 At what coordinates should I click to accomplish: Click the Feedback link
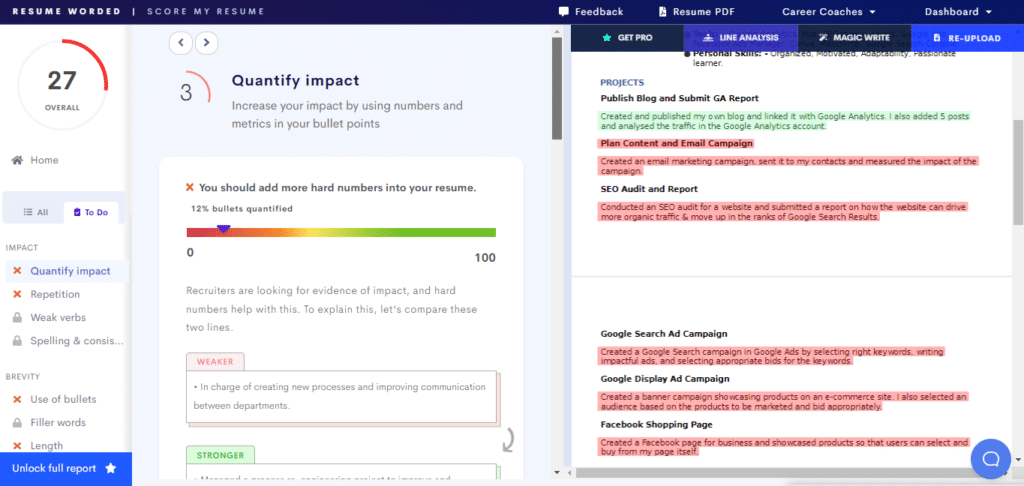[x=591, y=12]
